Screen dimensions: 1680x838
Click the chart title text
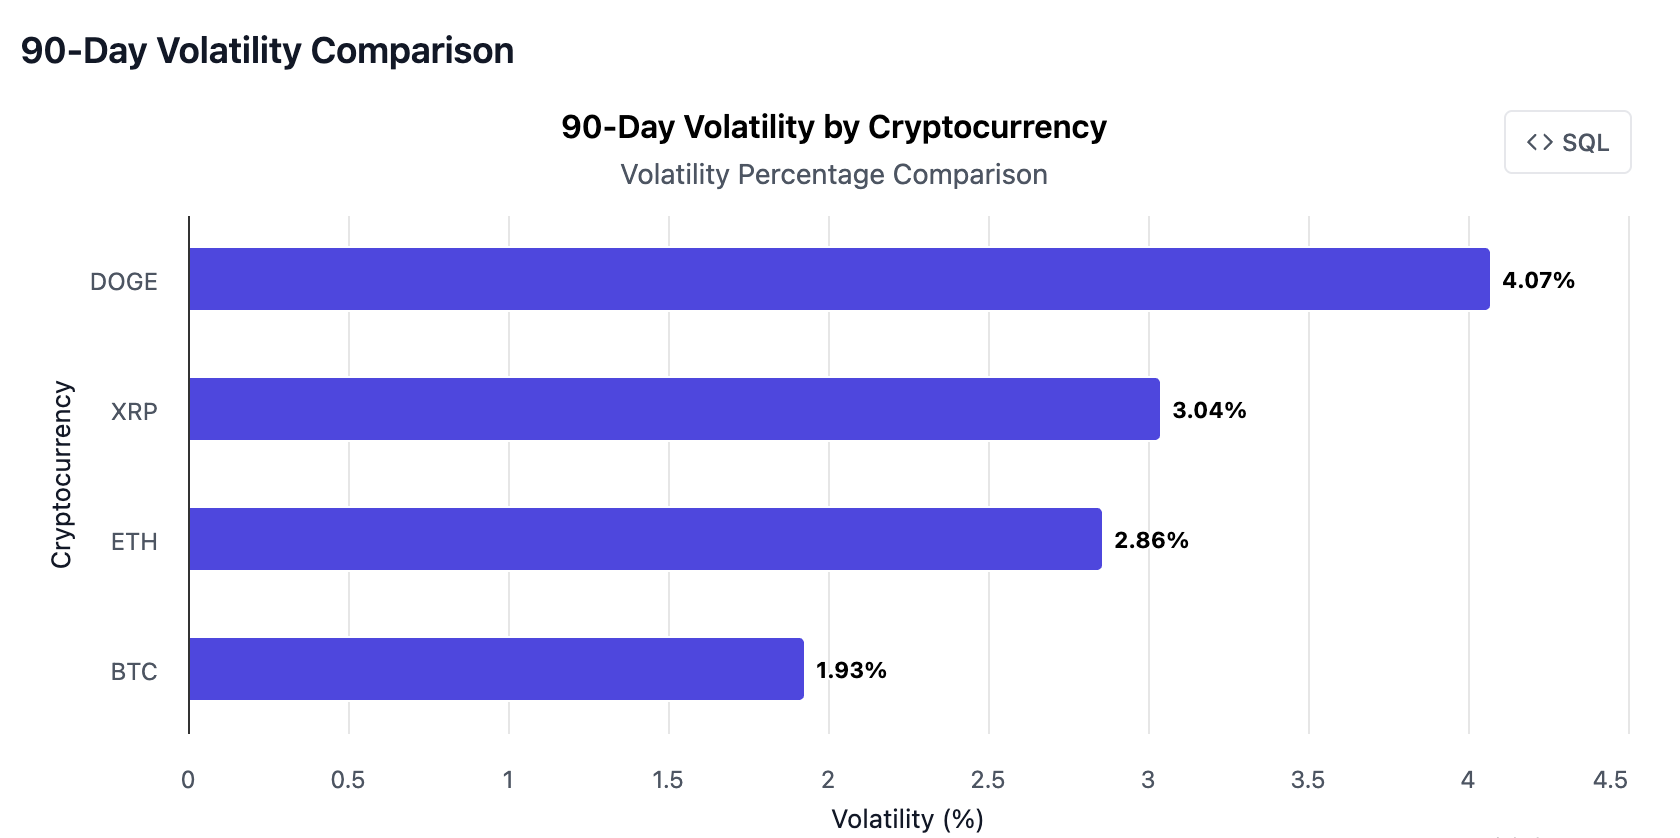[833, 126]
